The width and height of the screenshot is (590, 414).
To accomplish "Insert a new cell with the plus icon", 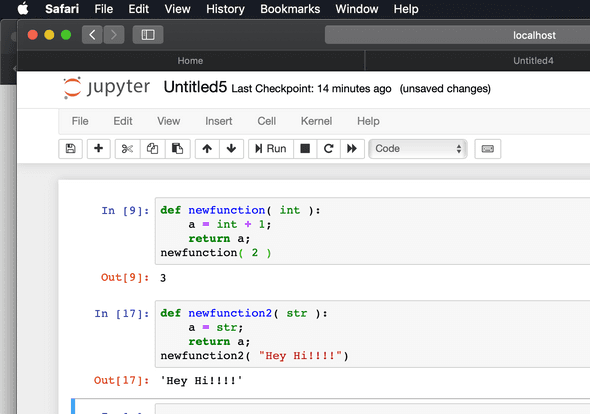I will coord(99,149).
